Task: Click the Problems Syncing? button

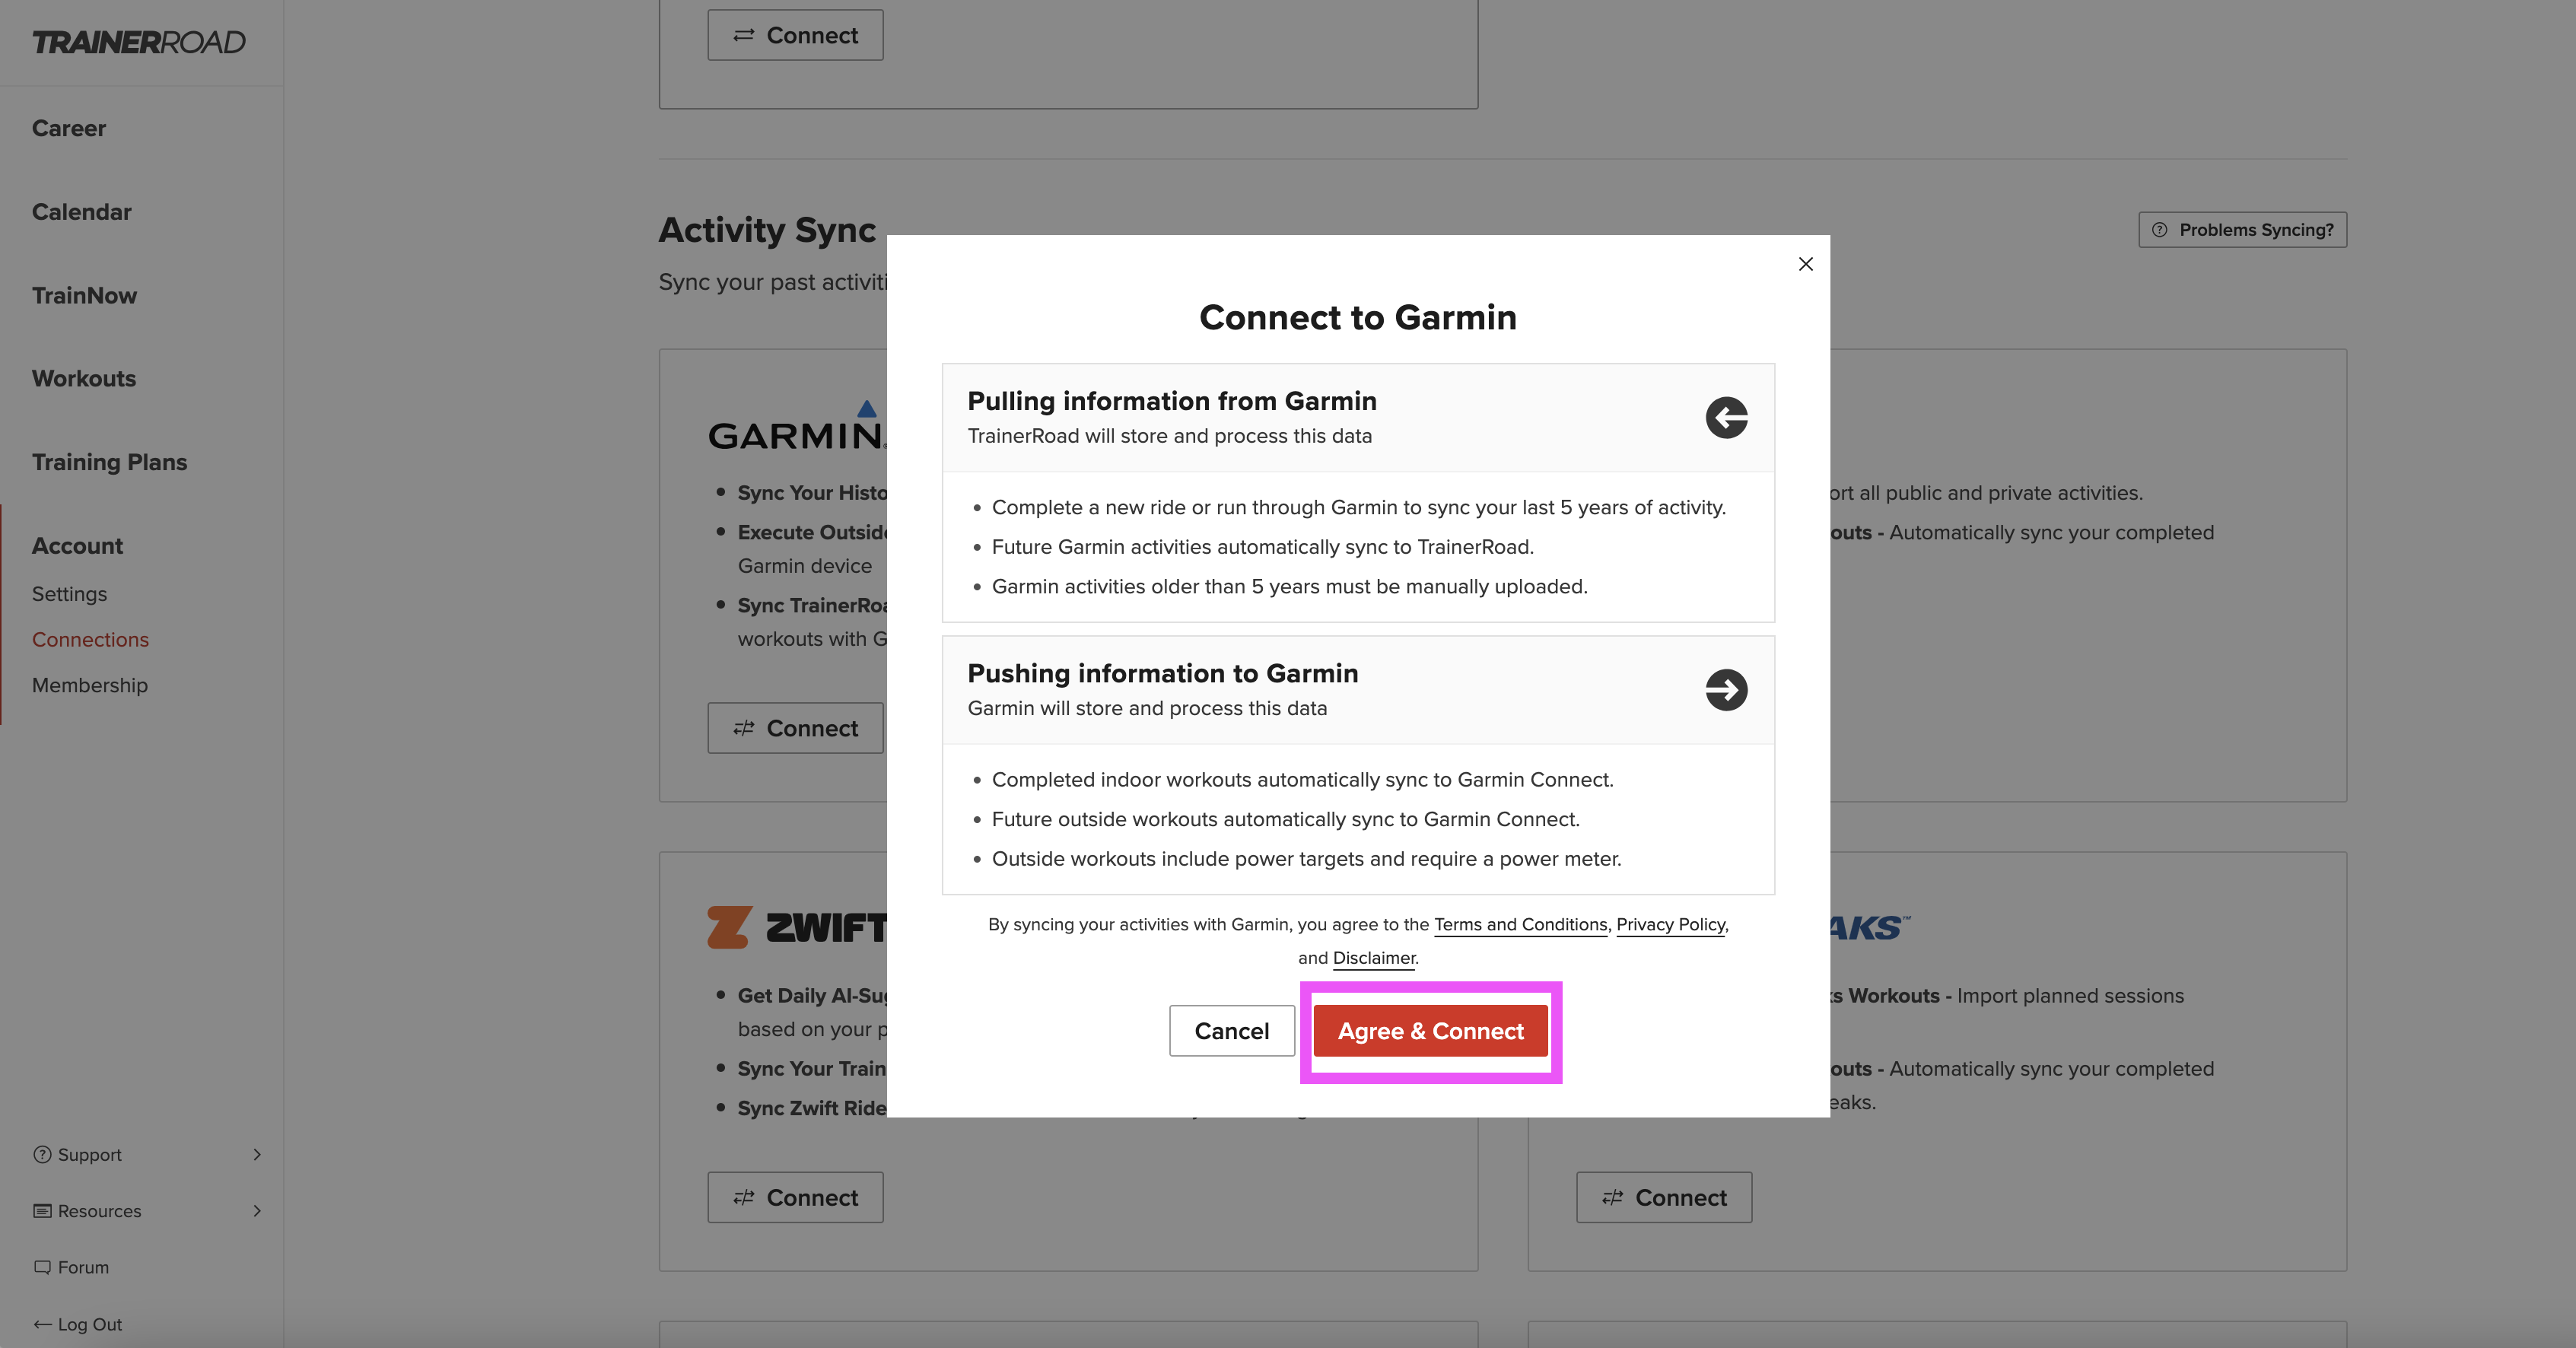Action: 2242,230
